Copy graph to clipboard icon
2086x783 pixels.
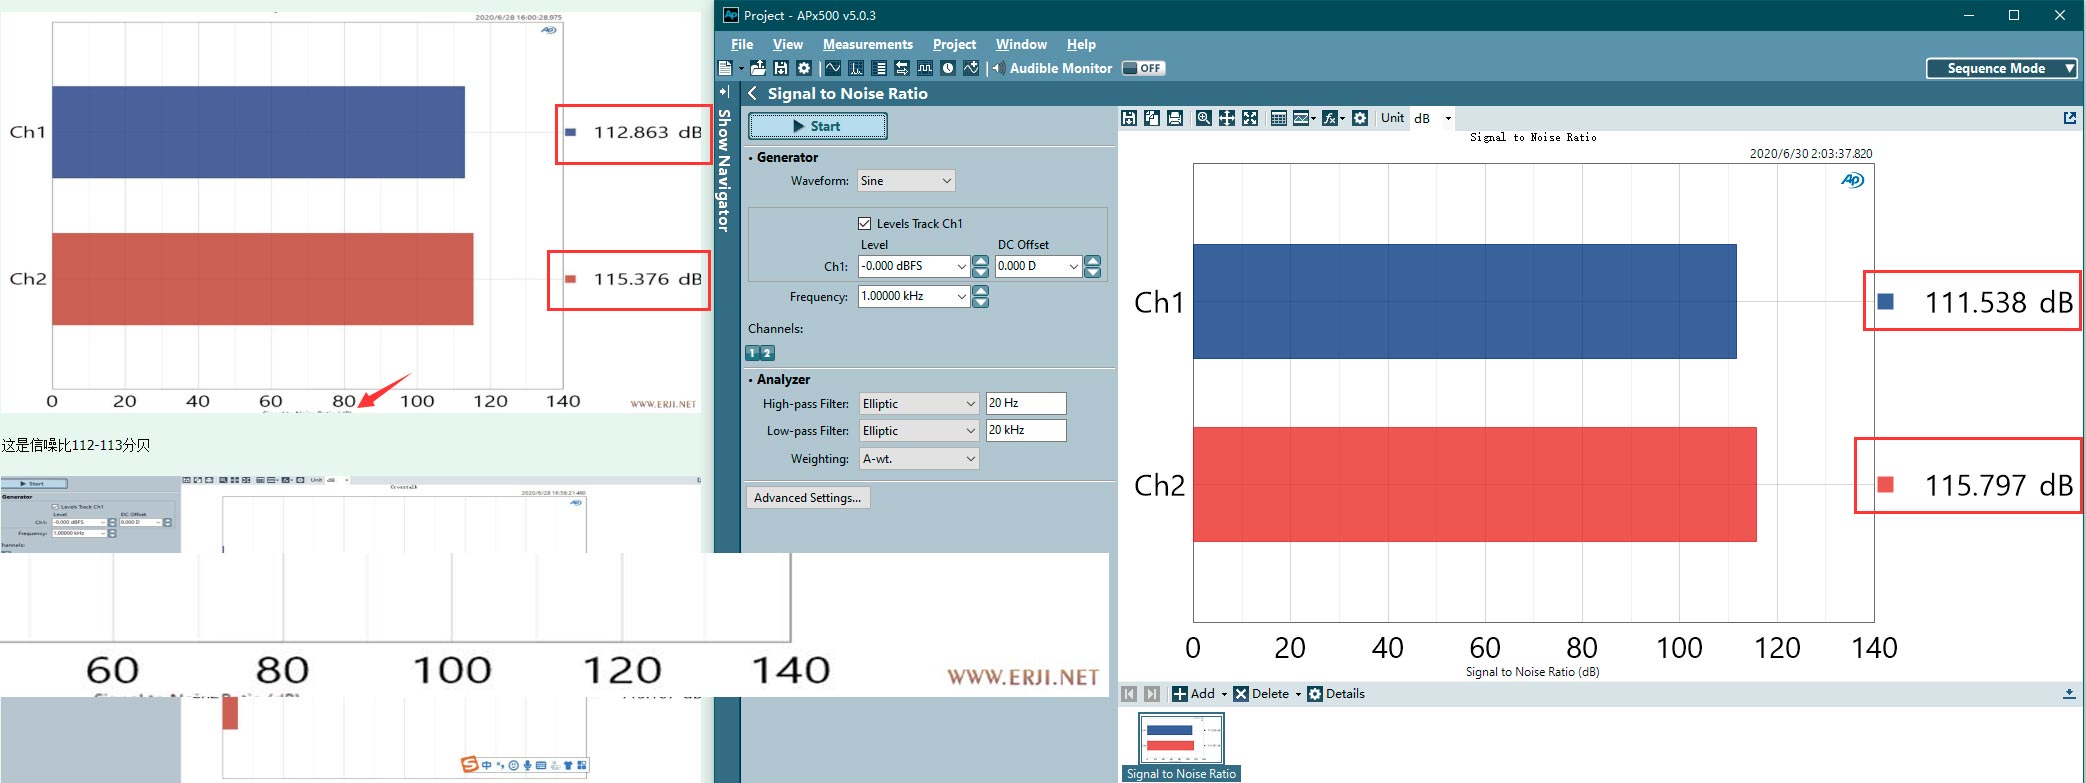coord(1152,118)
